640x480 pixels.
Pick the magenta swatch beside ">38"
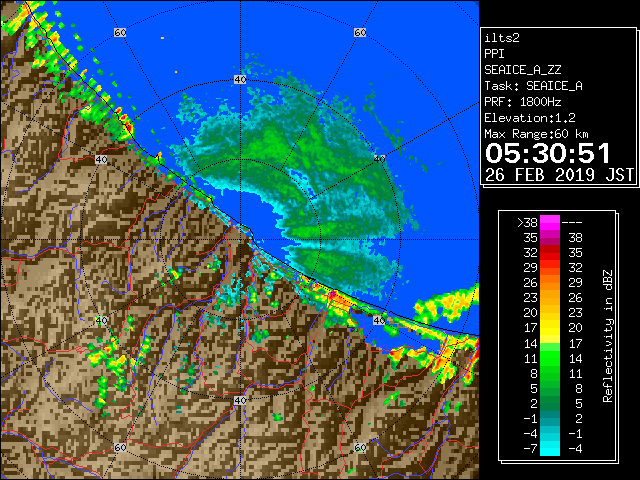[550, 223]
